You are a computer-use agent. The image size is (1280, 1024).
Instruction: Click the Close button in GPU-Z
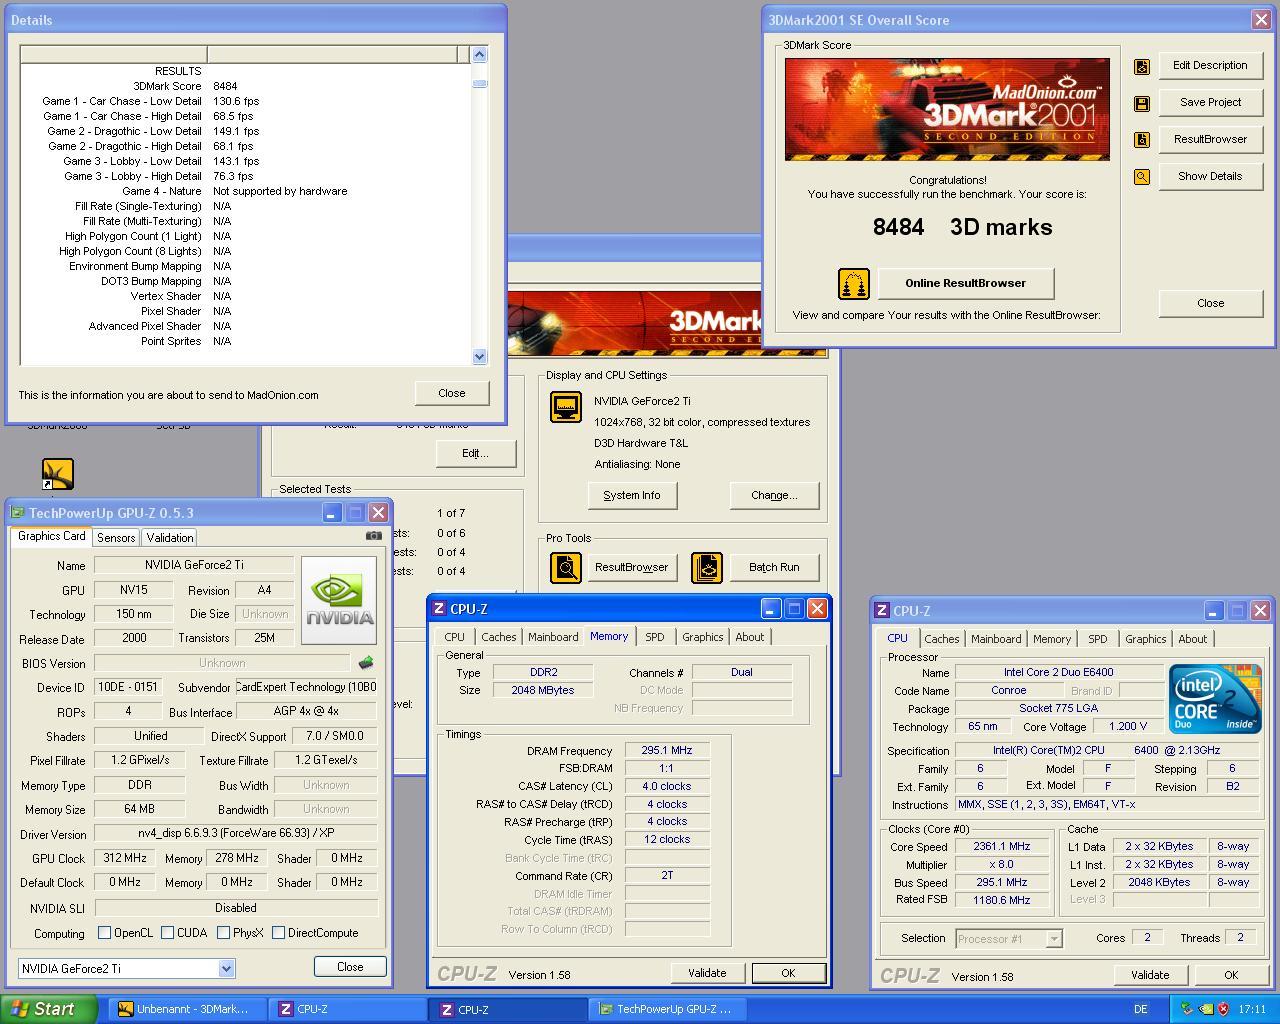point(350,966)
